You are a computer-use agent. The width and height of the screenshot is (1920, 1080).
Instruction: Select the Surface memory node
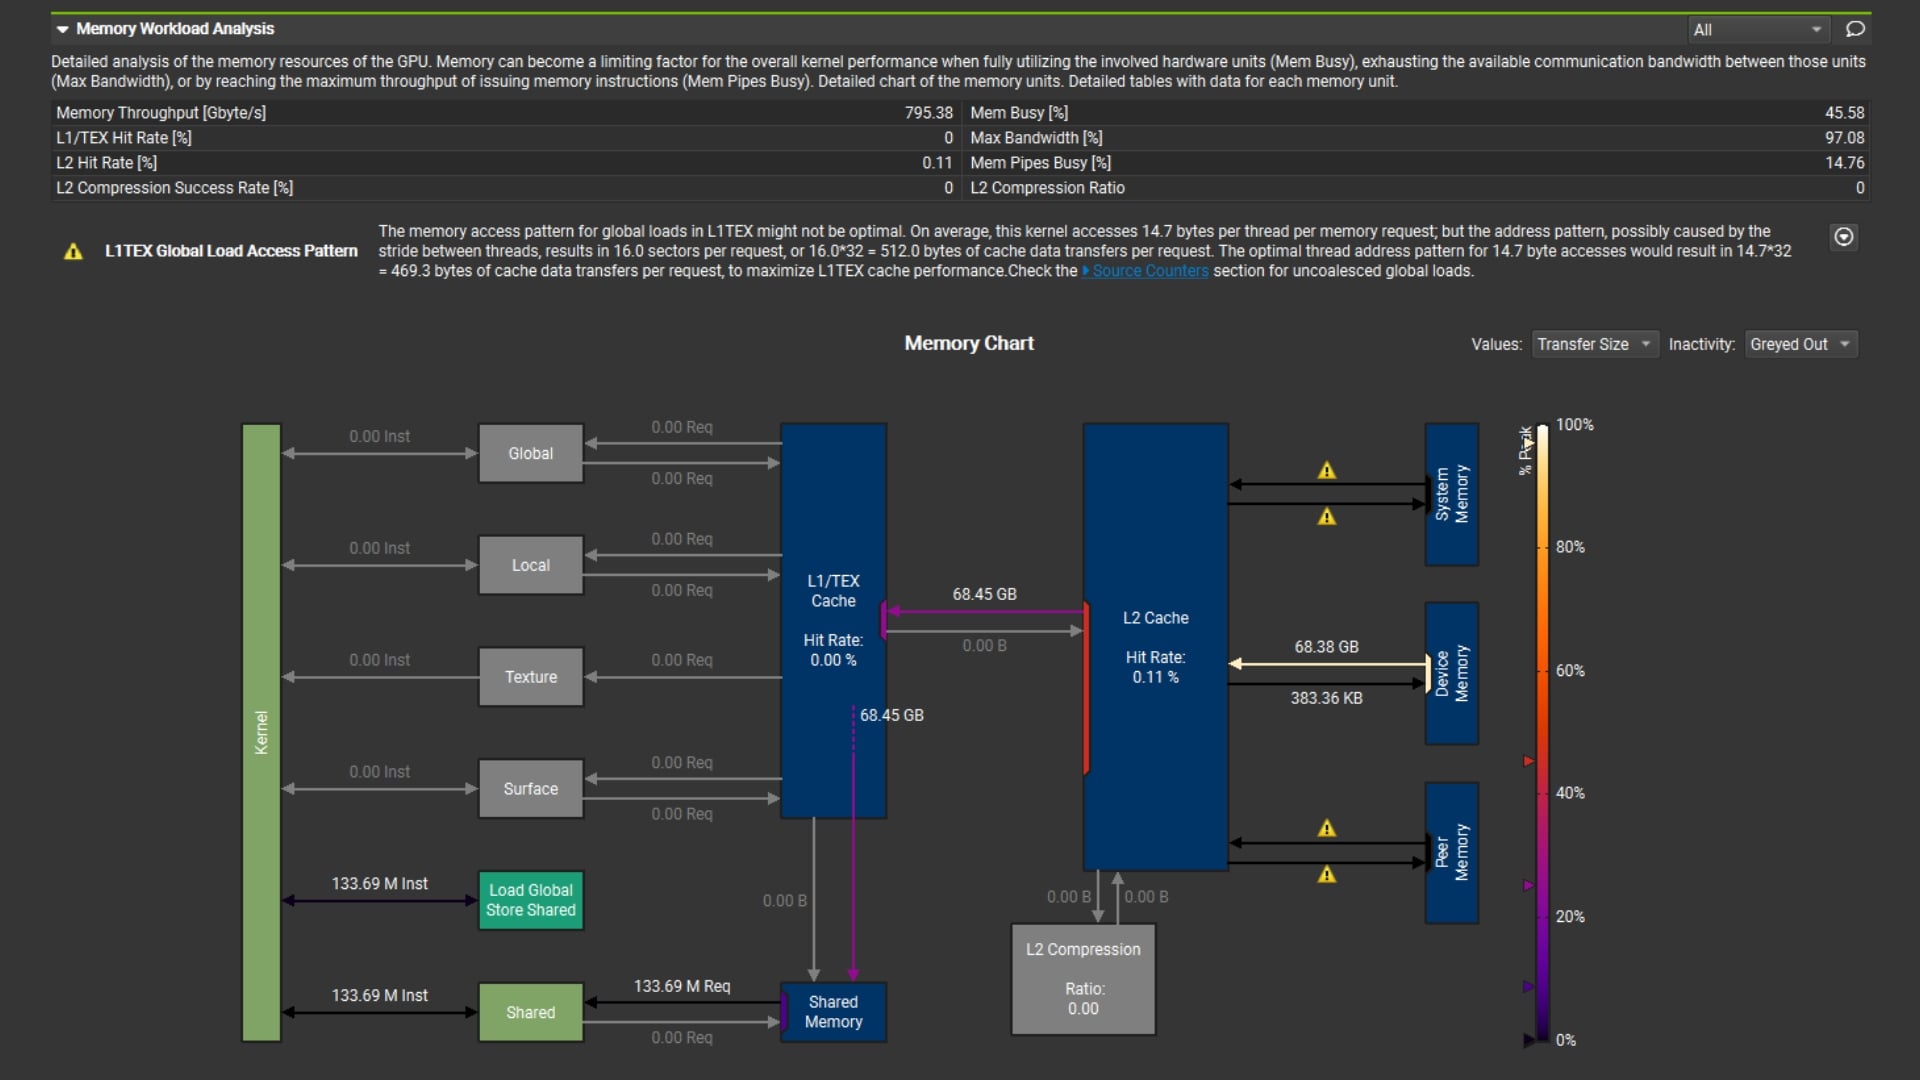(530, 789)
